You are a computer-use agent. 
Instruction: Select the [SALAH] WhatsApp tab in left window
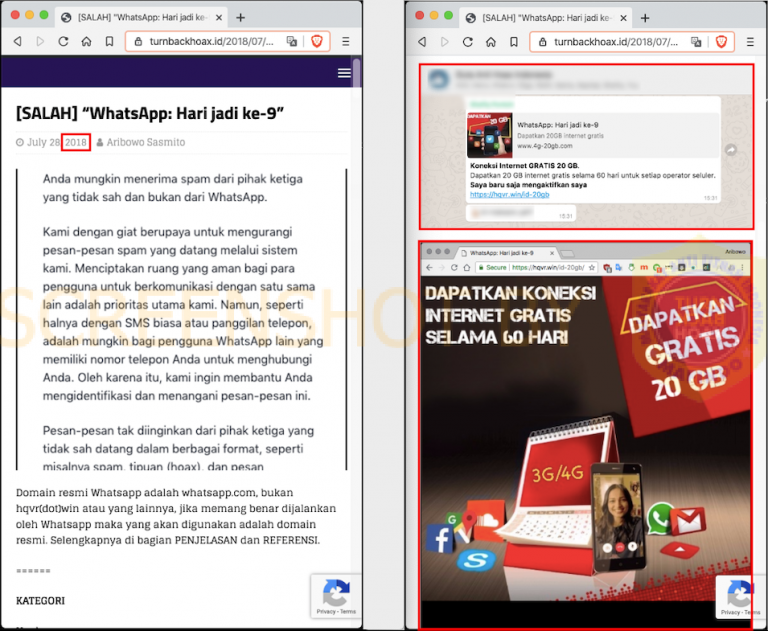click(x=141, y=18)
